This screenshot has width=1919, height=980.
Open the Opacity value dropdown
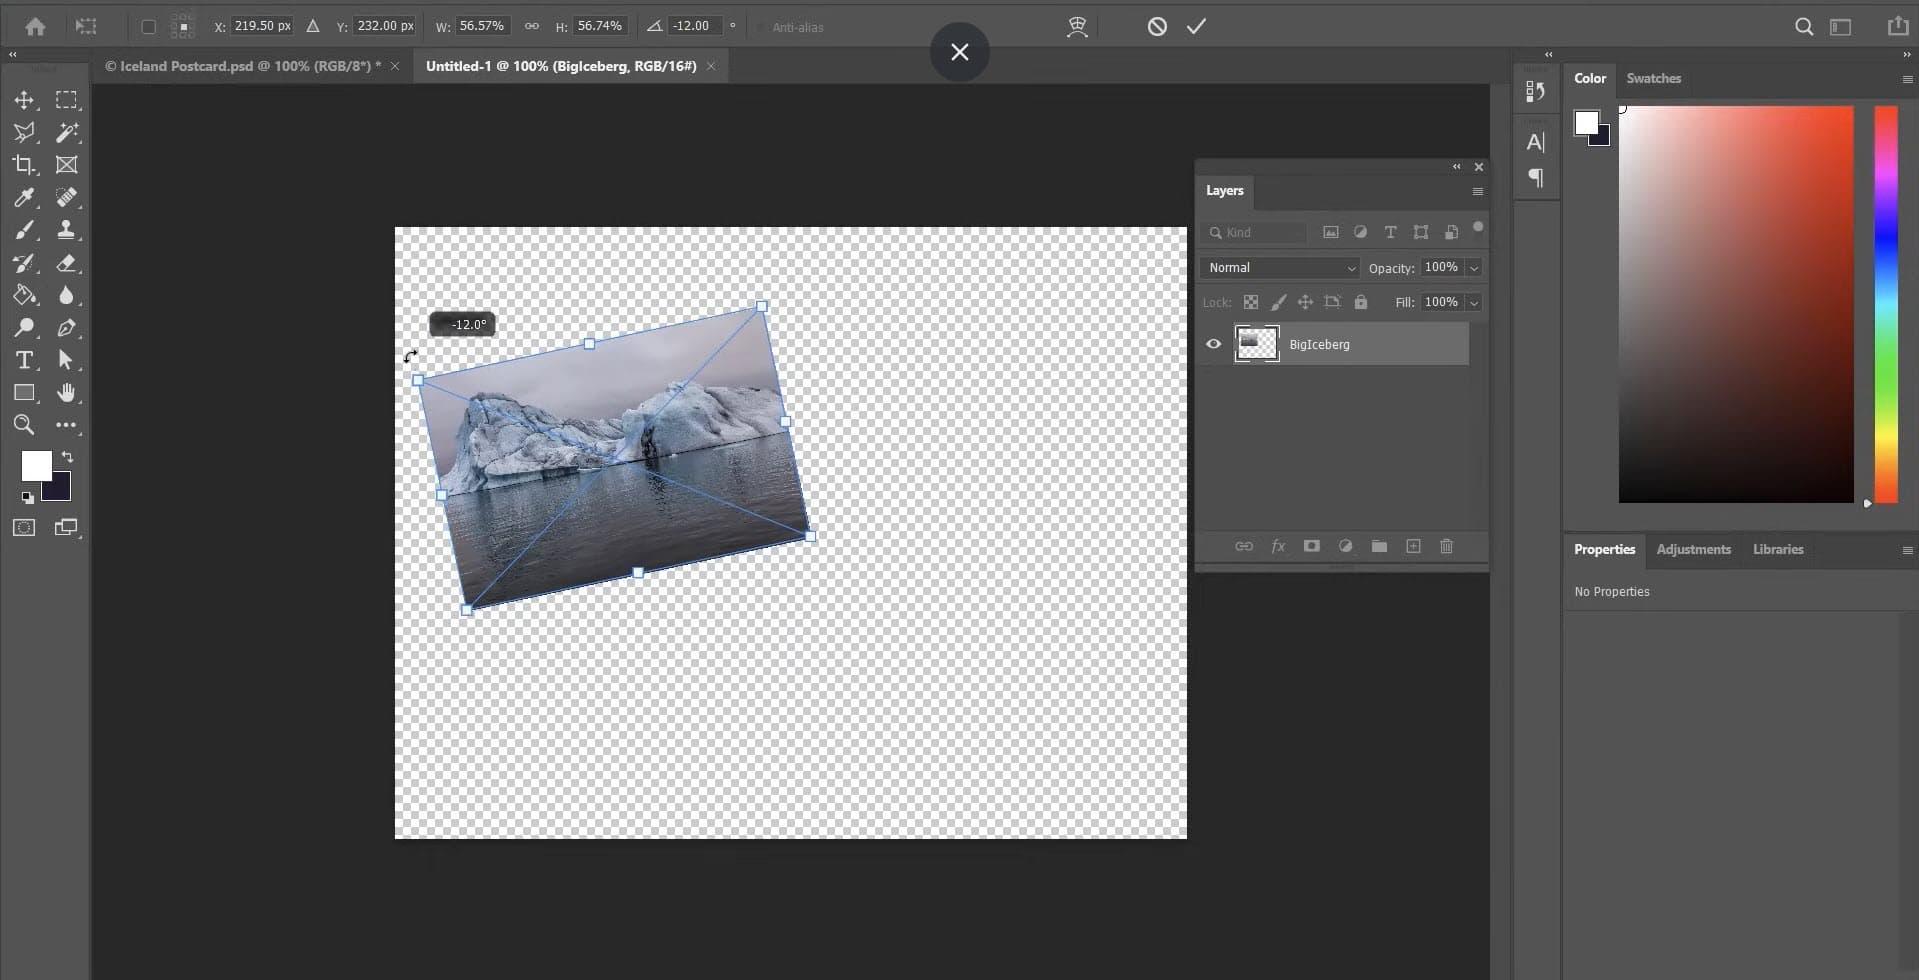1473,267
